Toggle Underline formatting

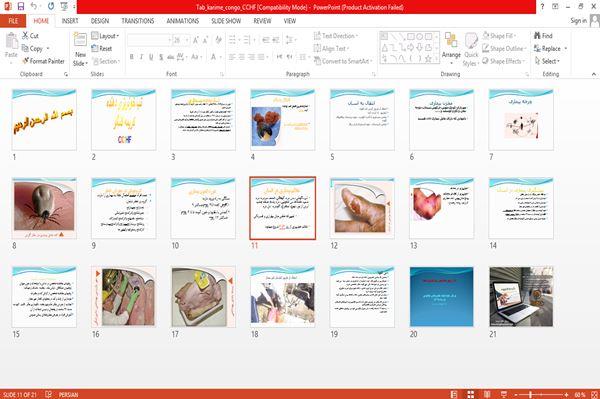tap(151, 57)
